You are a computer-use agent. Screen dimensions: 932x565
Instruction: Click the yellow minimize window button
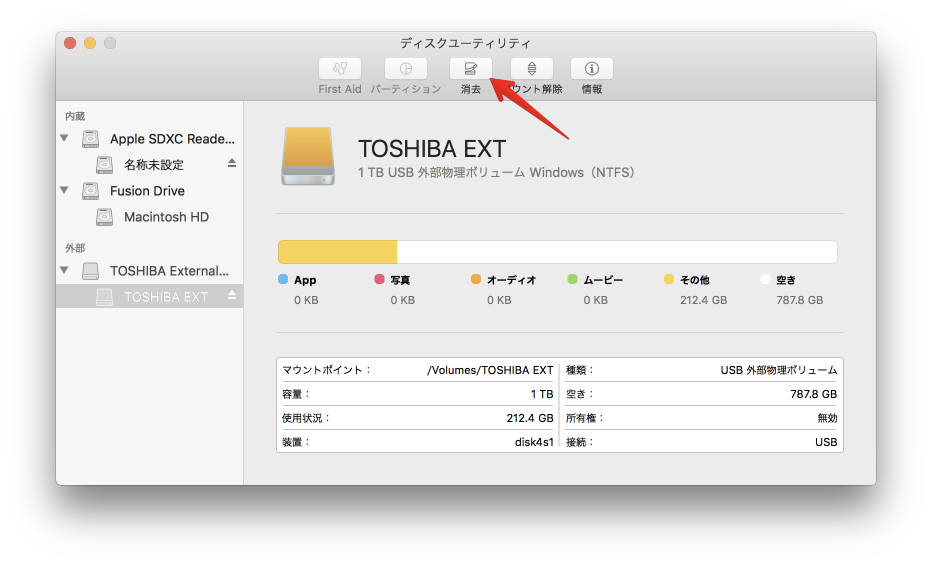click(90, 43)
